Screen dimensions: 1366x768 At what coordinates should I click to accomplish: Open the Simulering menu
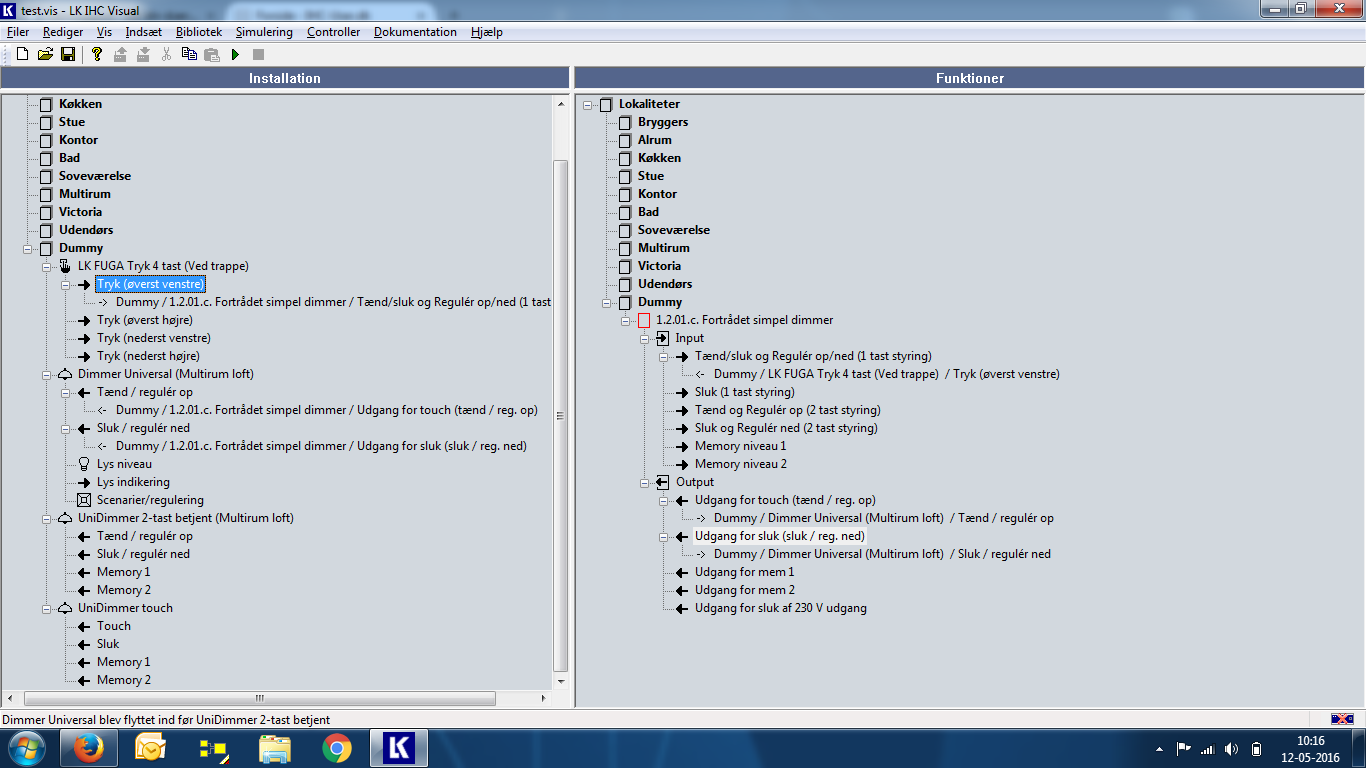[264, 32]
